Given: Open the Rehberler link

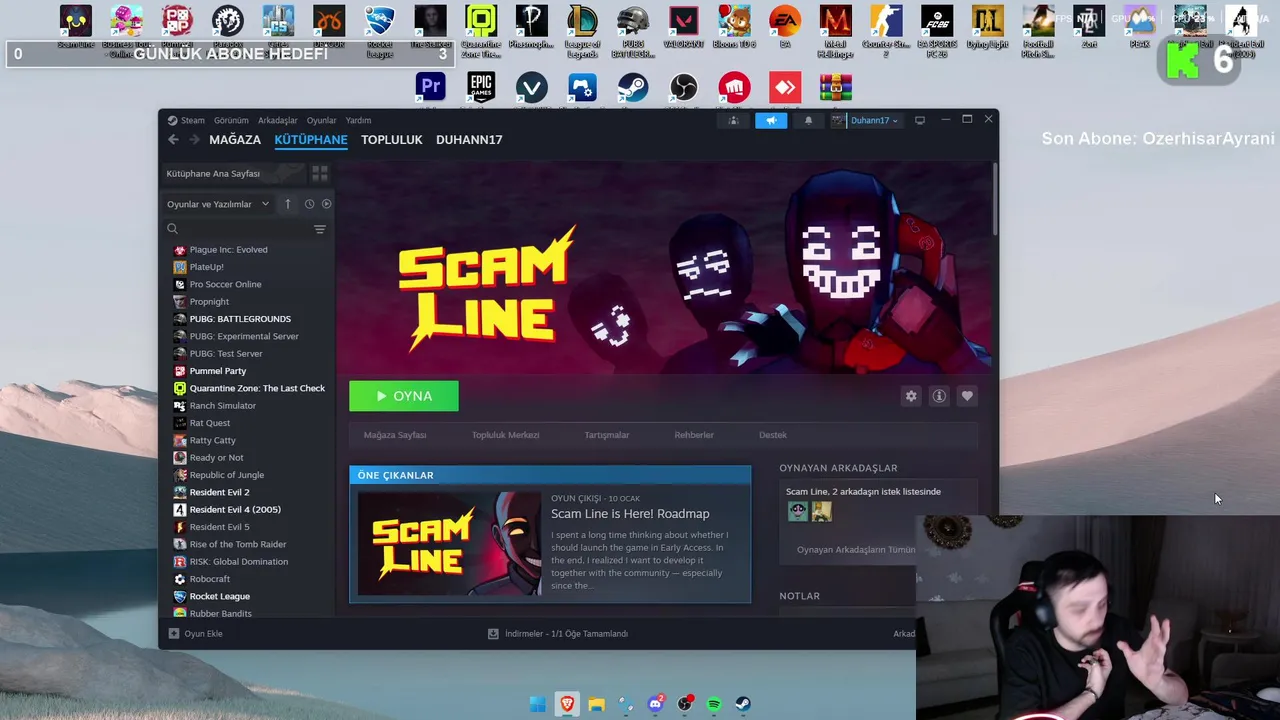Looking at the screenshot, I should point(694,435).
